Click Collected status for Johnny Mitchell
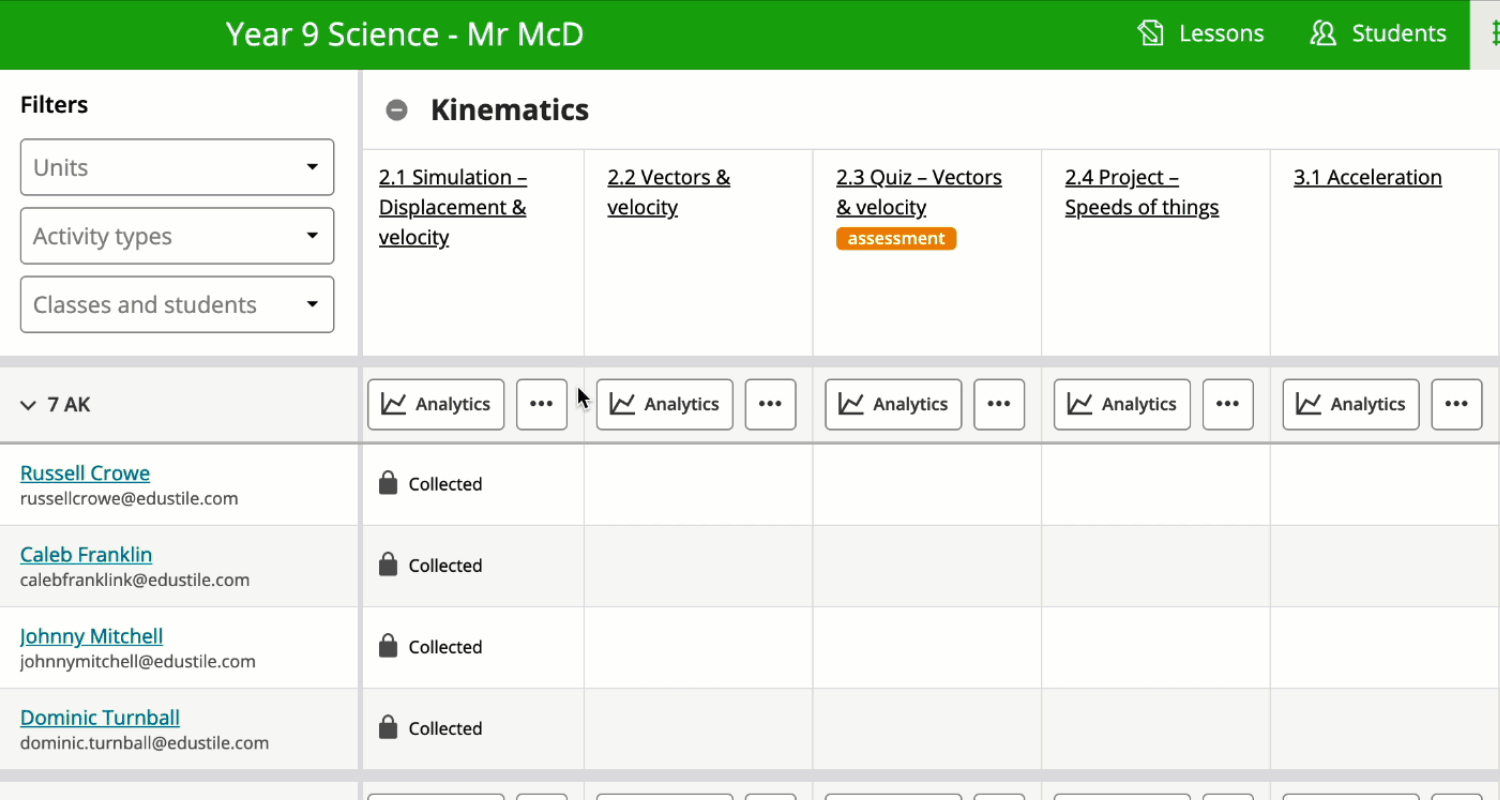The height and width of the screenshot is (800, 1500). pyautogui.click(x=445, y=647)
